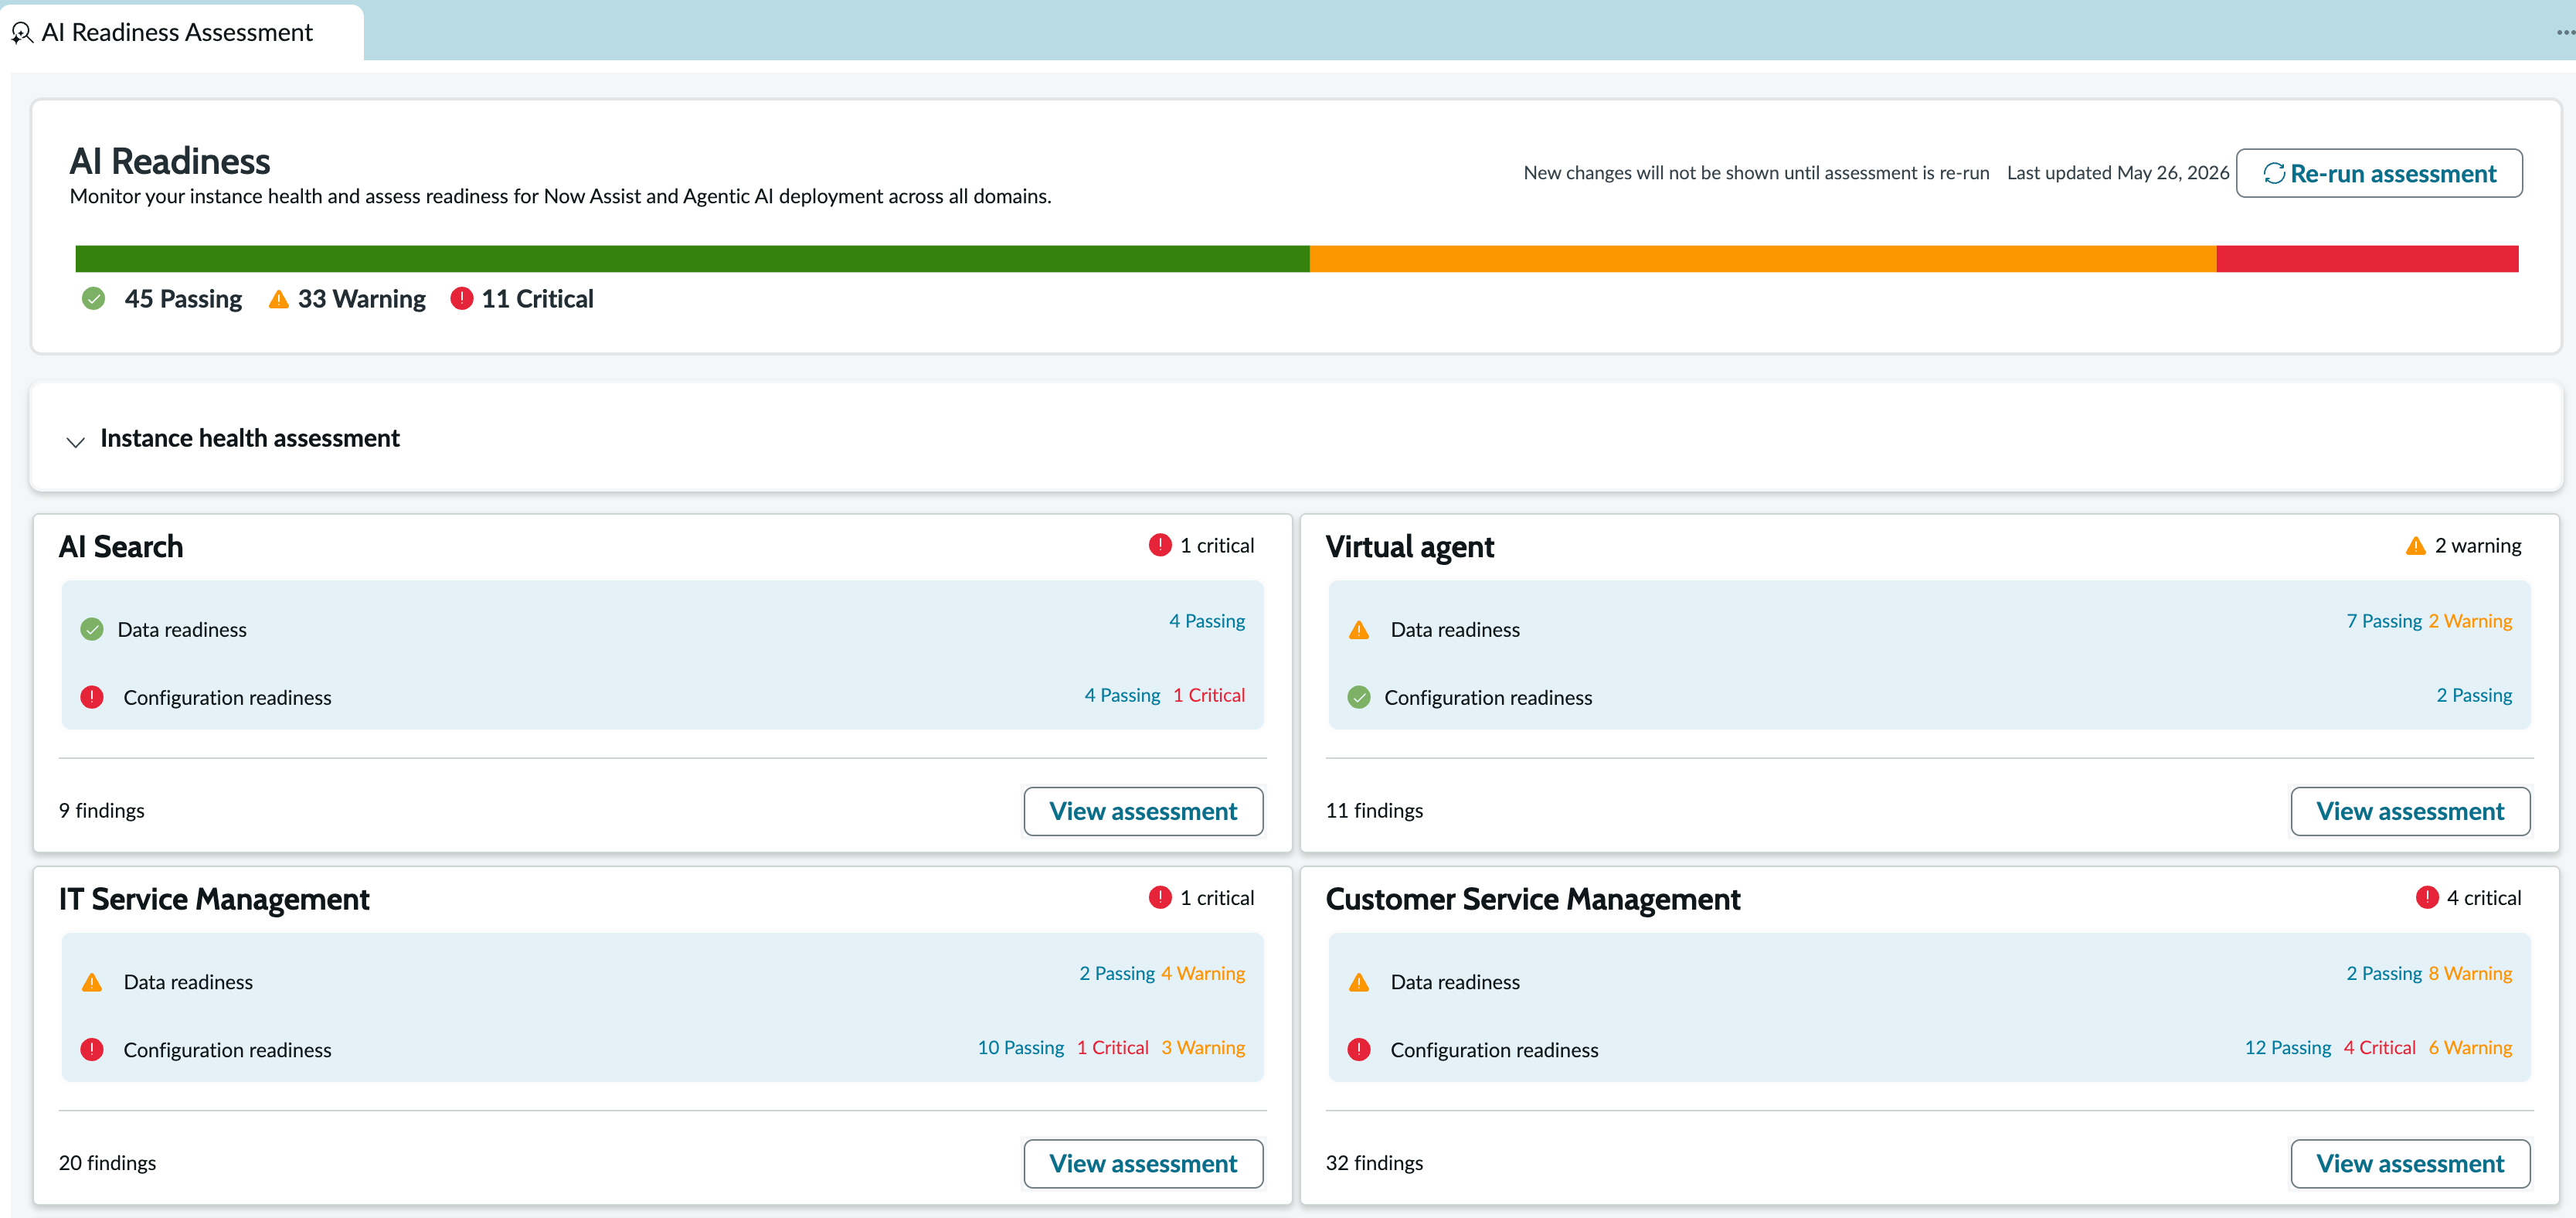
Task: Click the green passing segment of readiness bar
Action: [692, 259]
